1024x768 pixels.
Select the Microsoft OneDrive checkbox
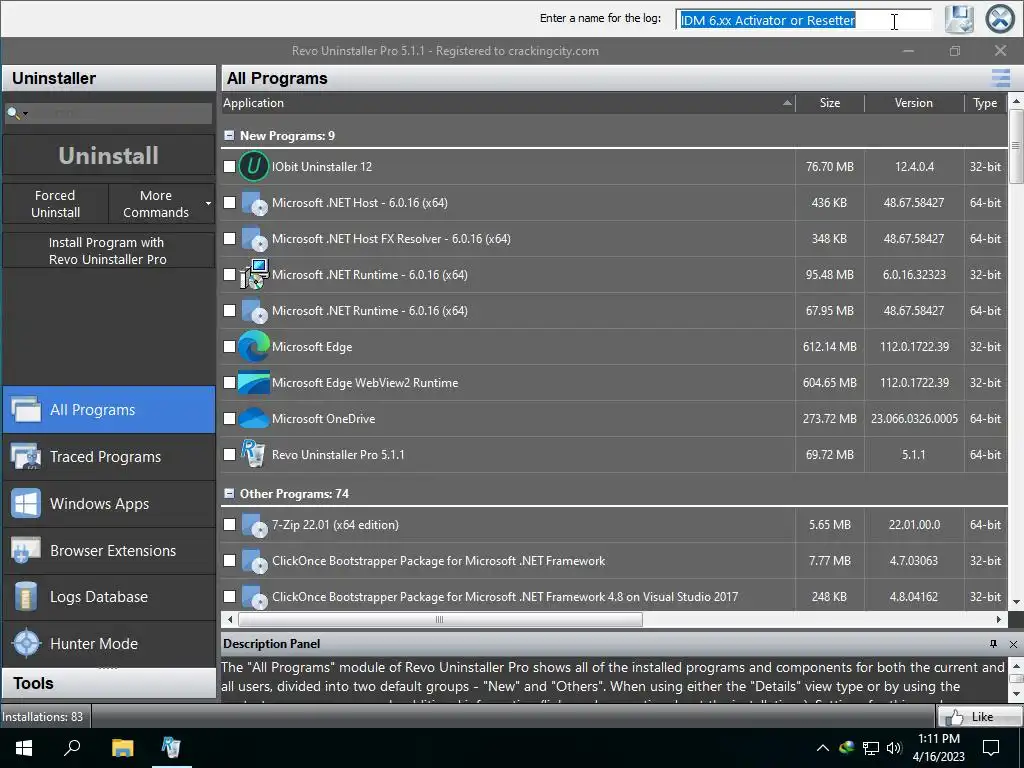click(229, 419)
